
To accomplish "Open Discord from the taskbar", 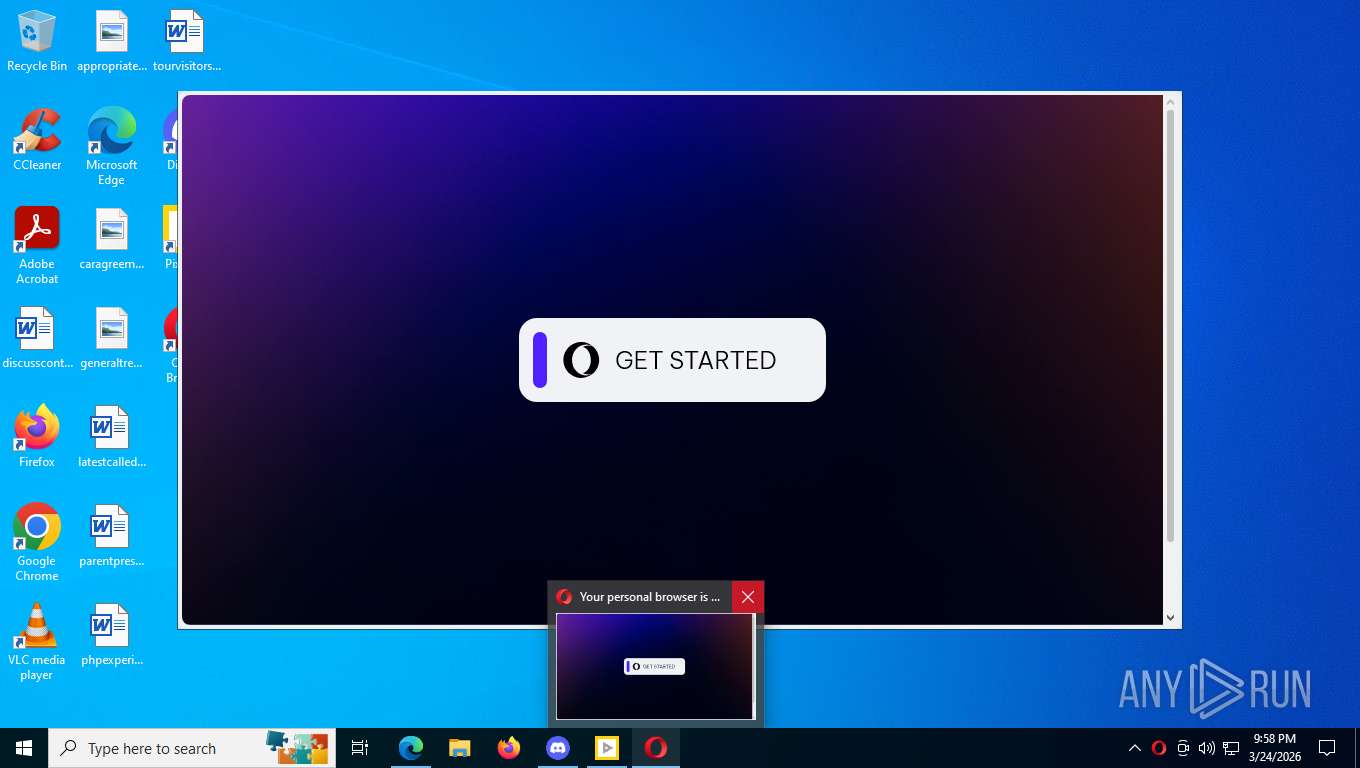I will pos(558,748).
